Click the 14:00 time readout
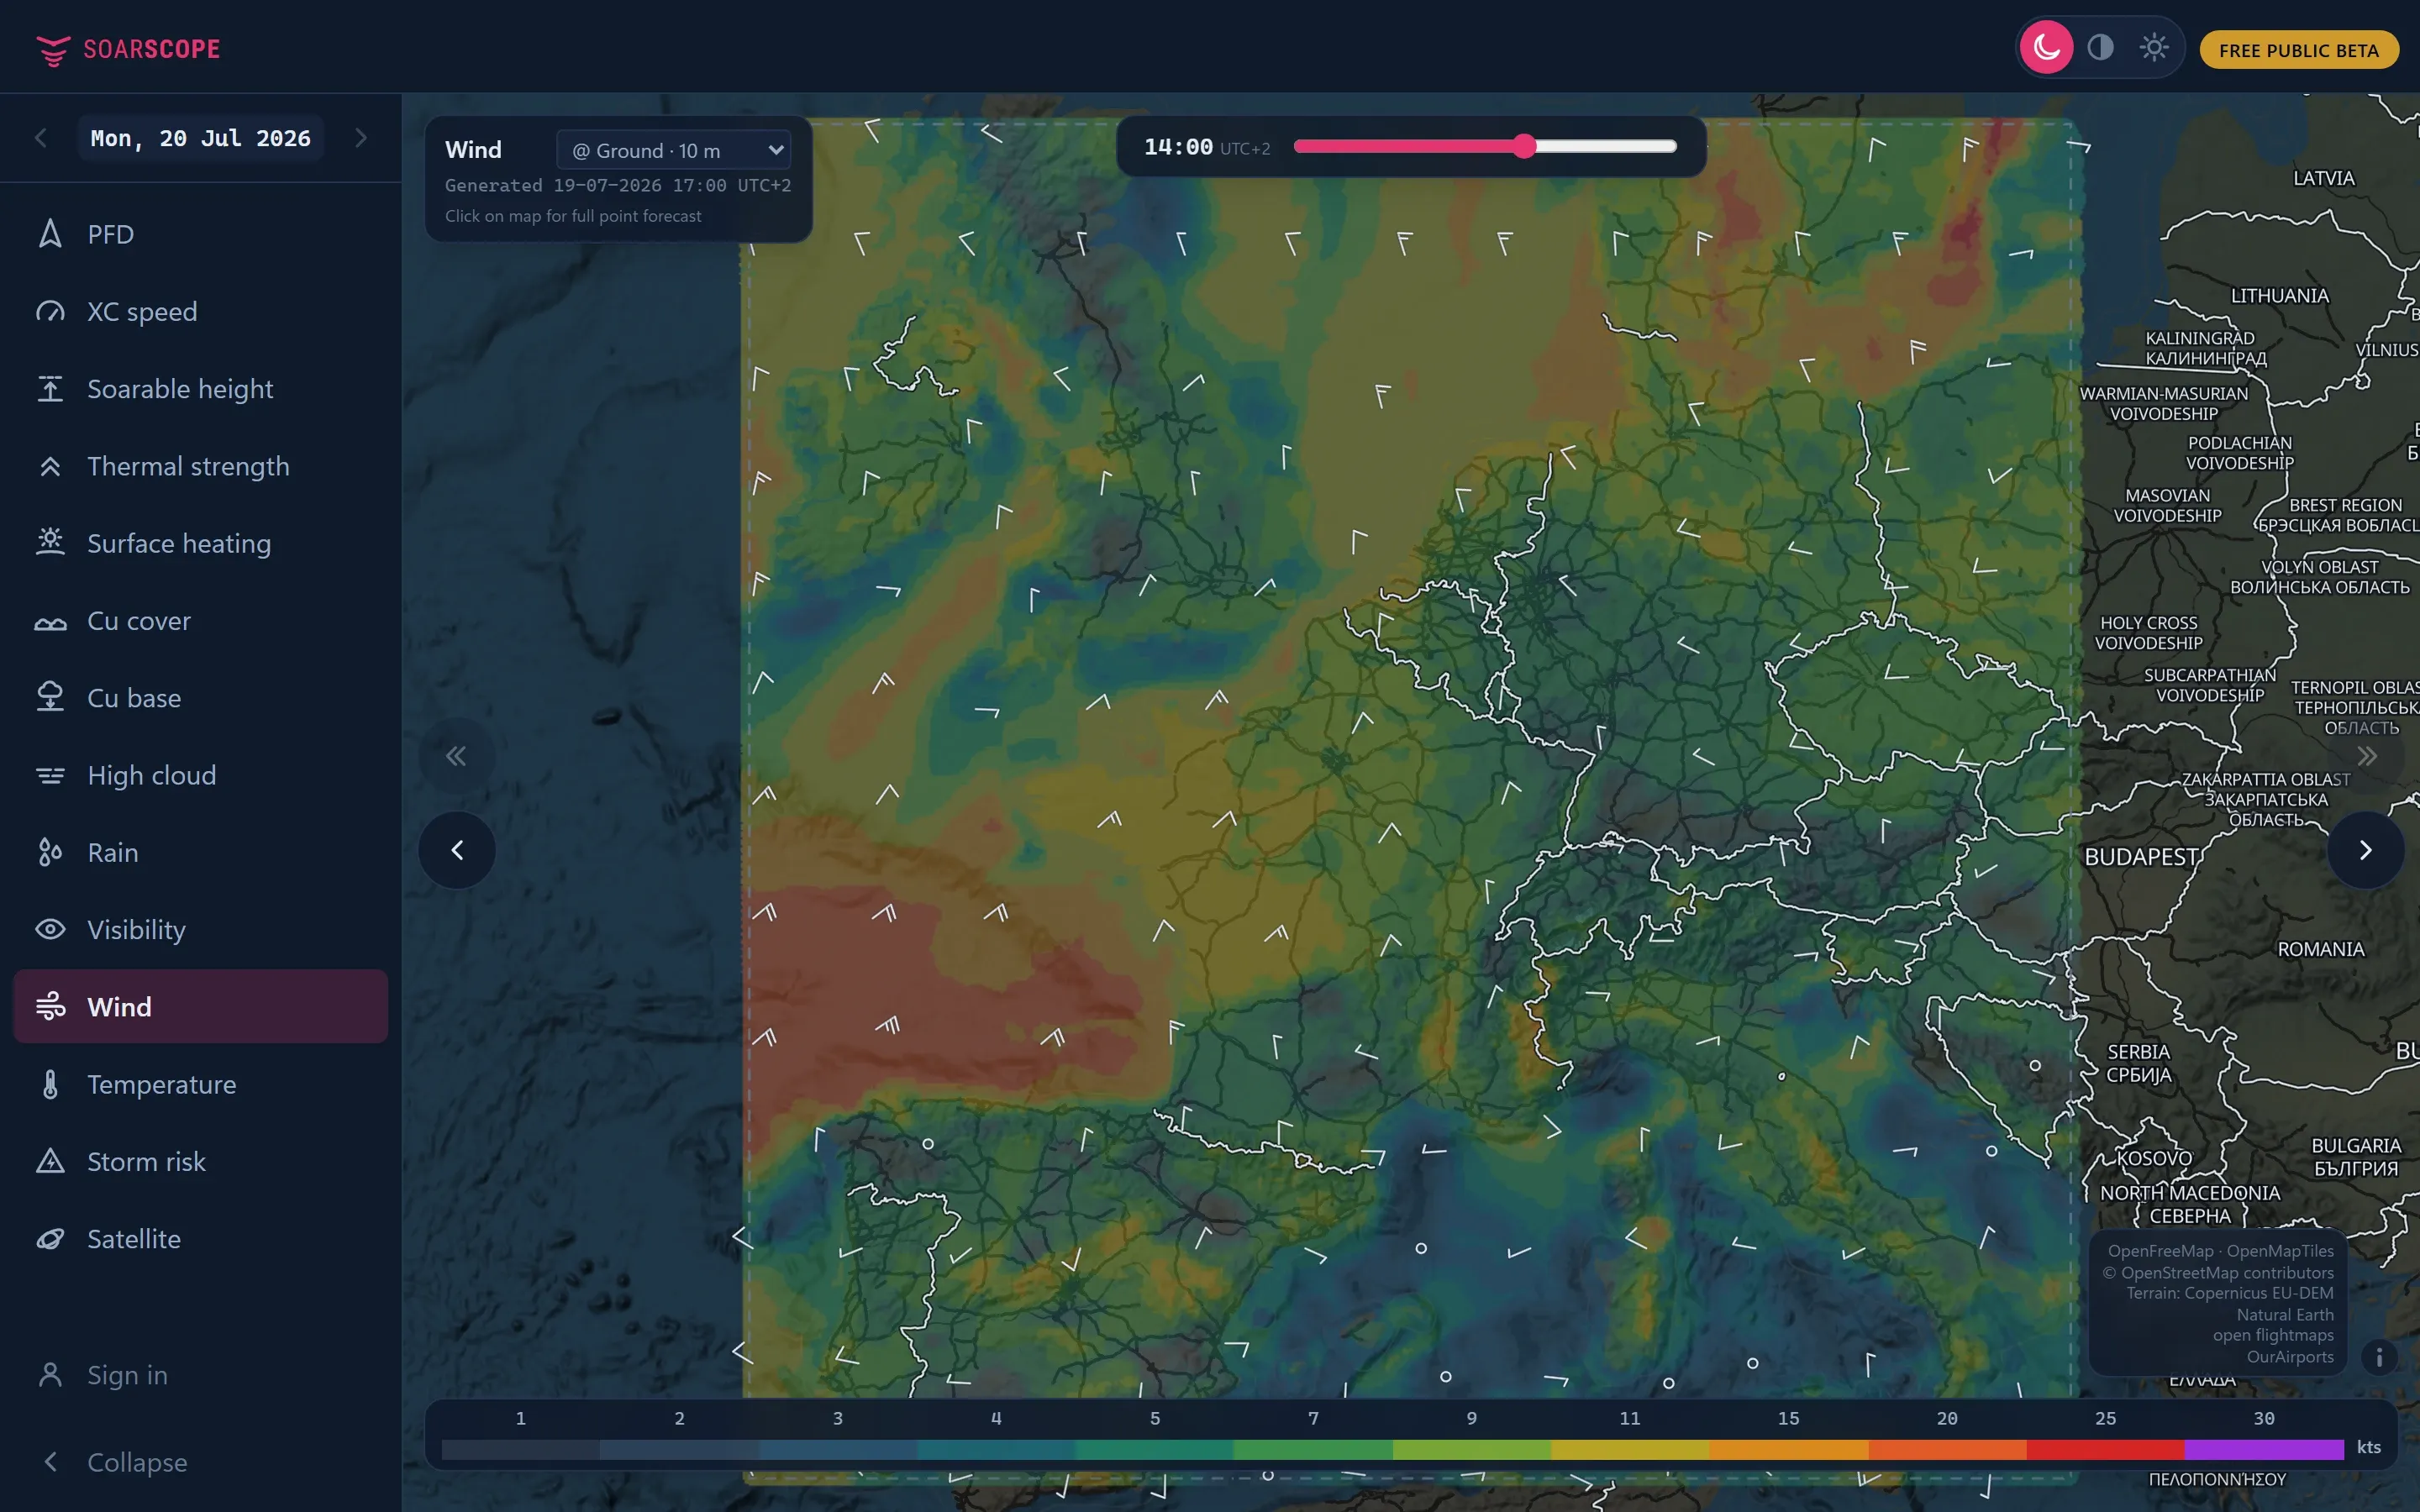 pyautogui.click(x=1178, y=147)
